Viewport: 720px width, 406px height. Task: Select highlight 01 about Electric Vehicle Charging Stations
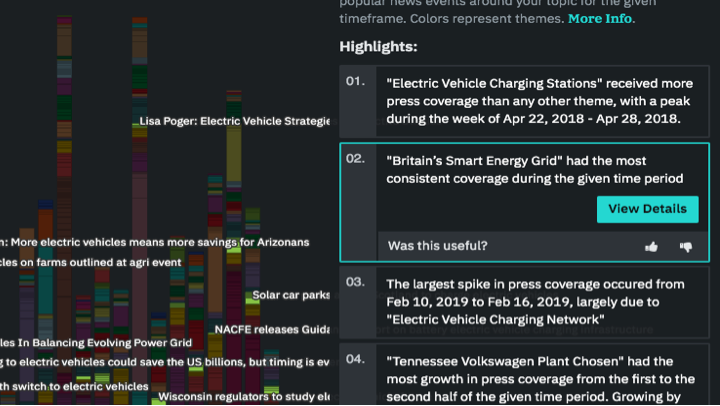pos(524,102)
